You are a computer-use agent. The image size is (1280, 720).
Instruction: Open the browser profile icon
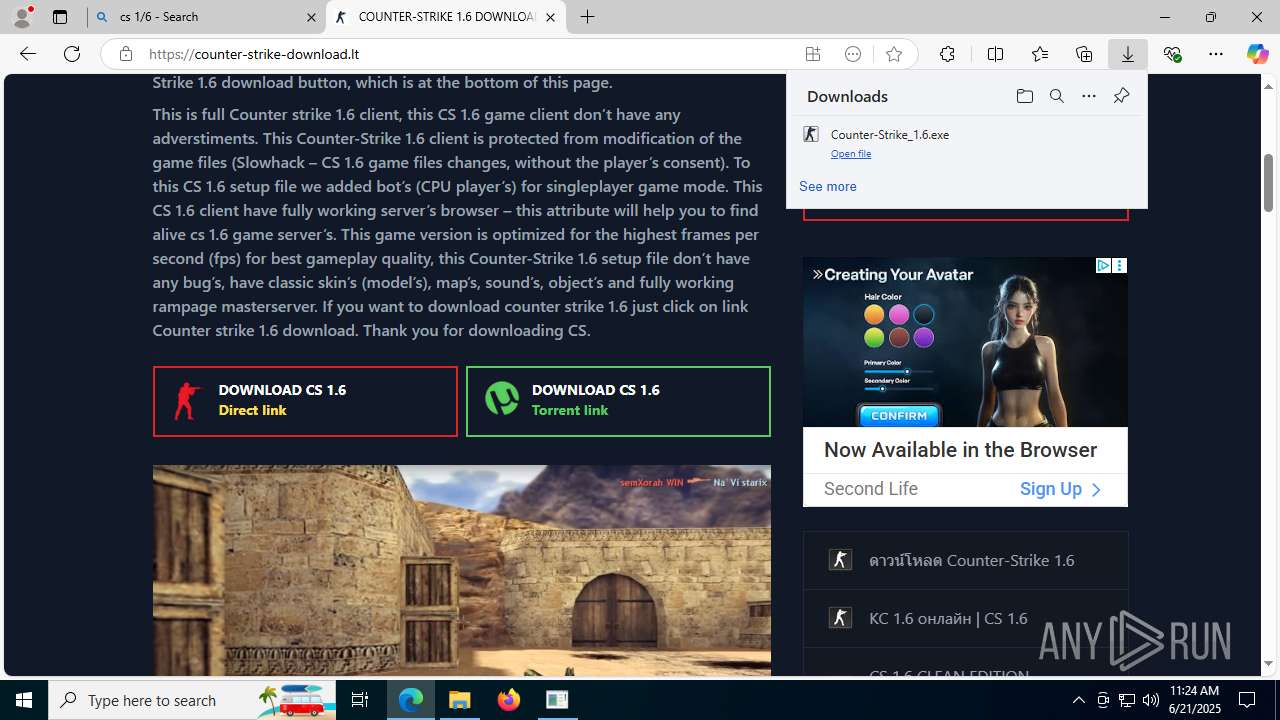(x=22, y=17)
